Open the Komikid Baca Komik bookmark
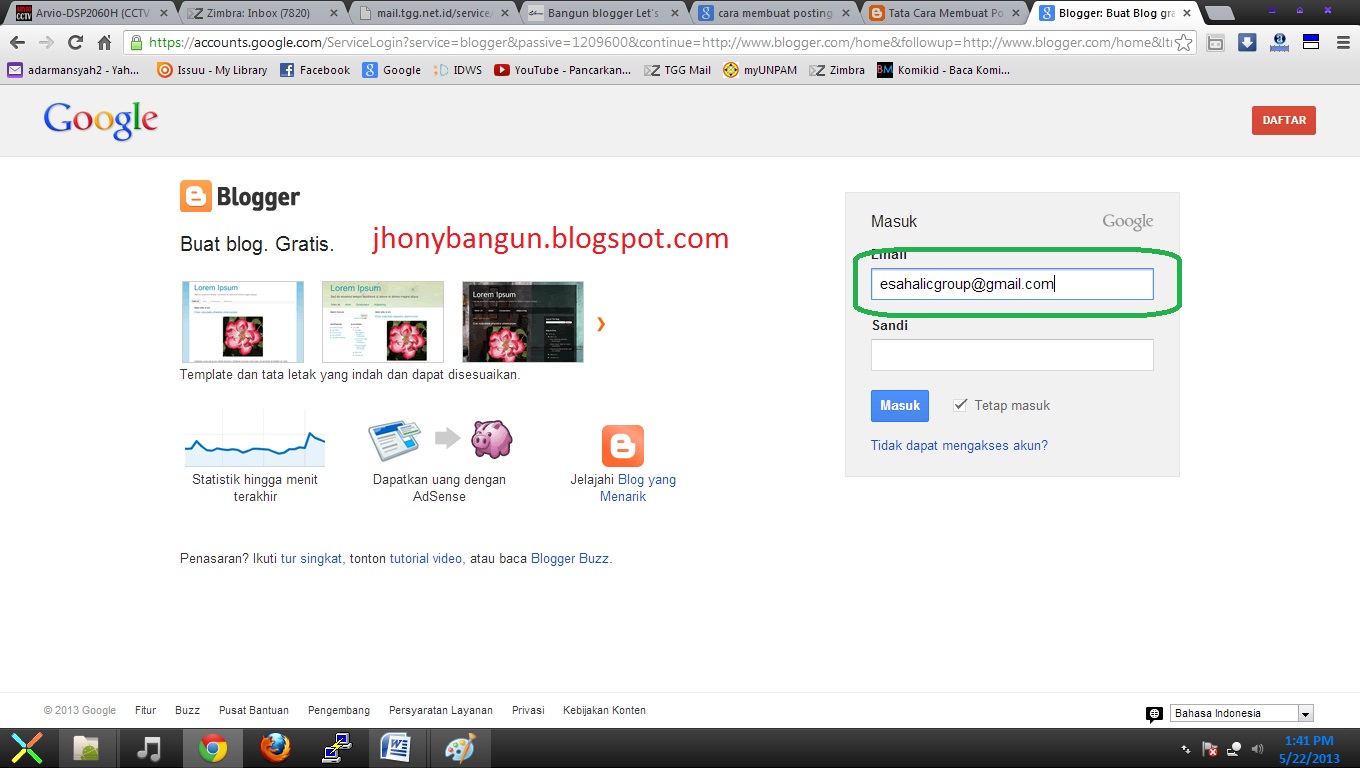This screenshot has width=1360, height=768. [x=943, y=70]
